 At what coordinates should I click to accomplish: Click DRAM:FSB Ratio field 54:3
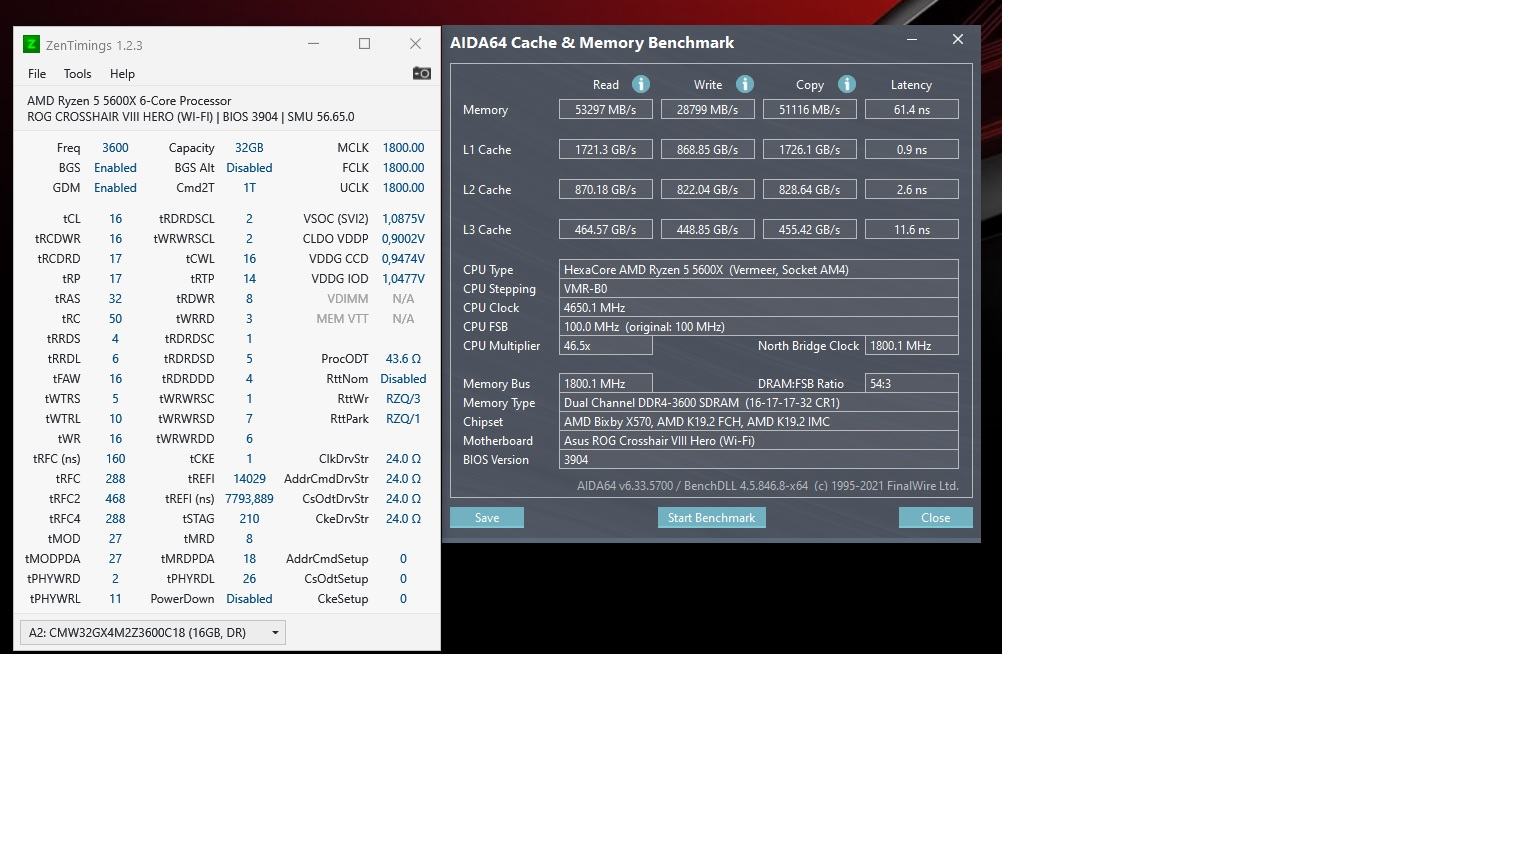tap(912, 383)
